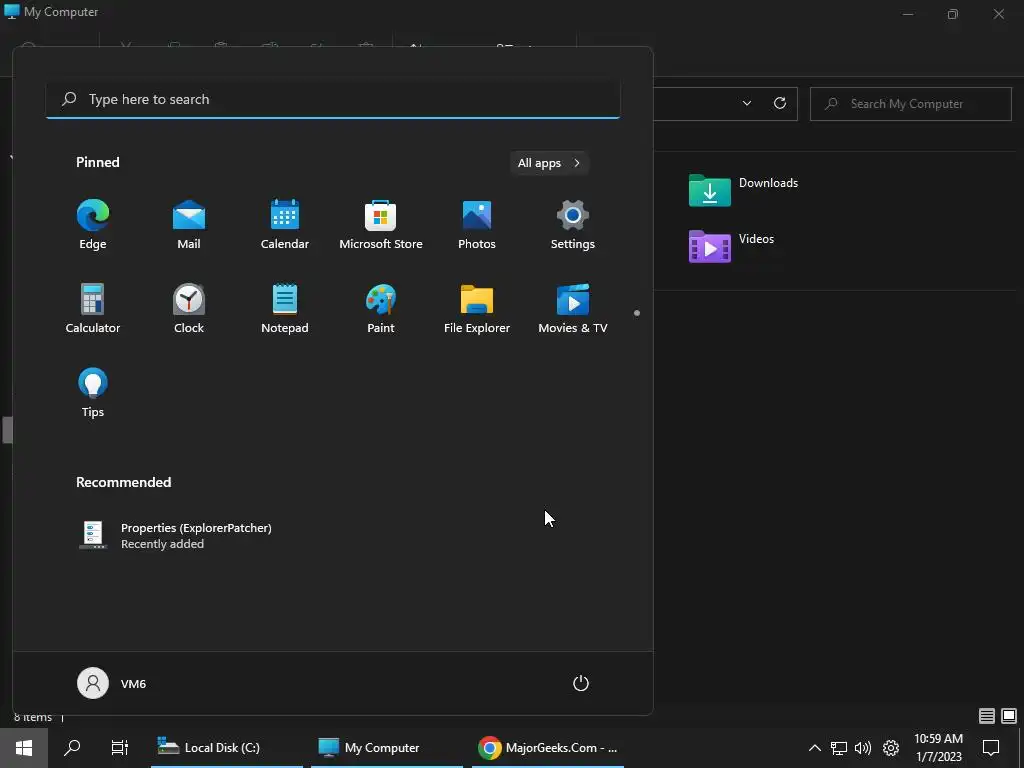Viewport: 1024px width, 768px height.
Task: Open File Explorer from pinned apps
Action: pos(477,309)
